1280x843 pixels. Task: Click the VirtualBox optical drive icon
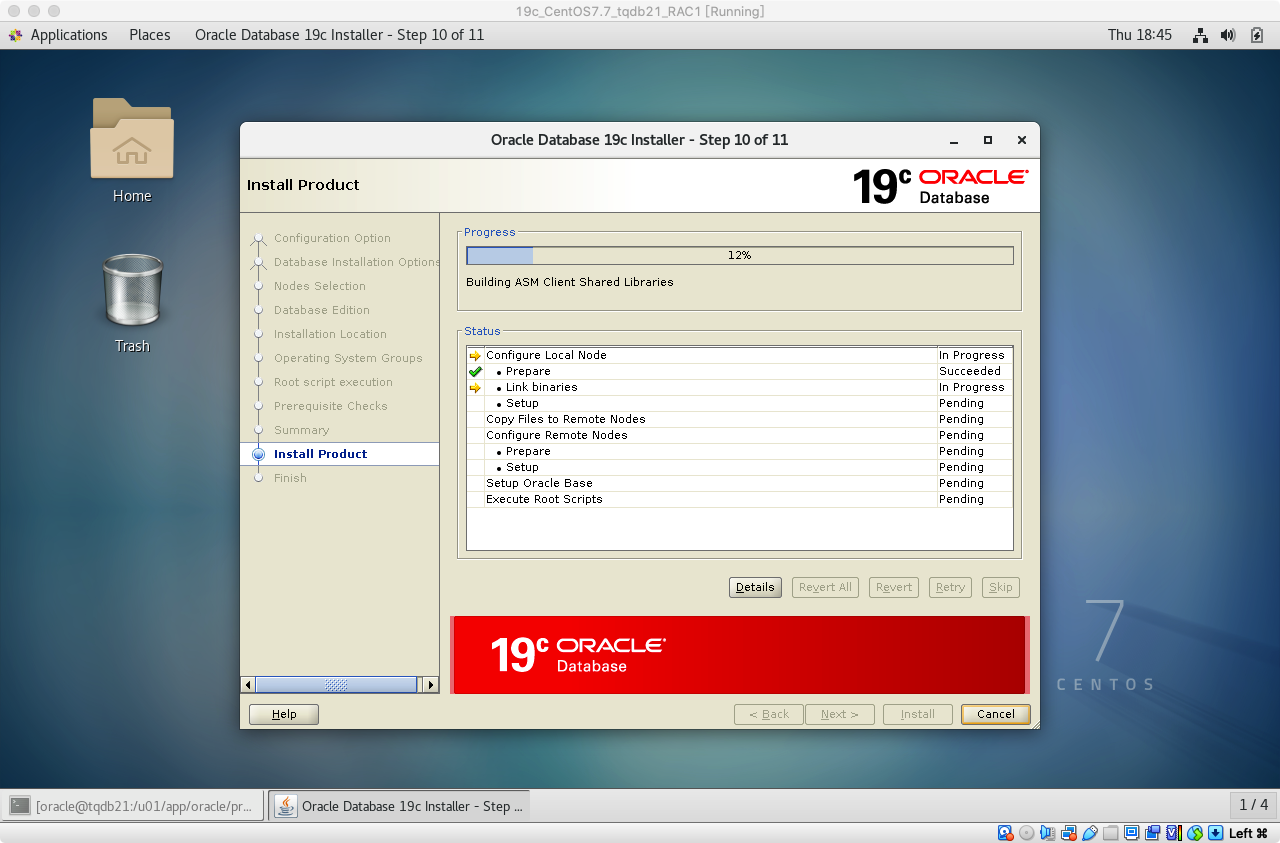point(1027,833)
